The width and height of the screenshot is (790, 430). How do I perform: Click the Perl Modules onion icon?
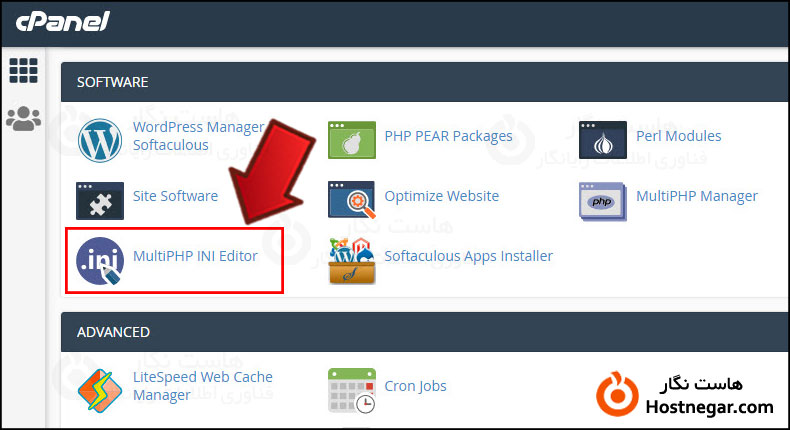602,141
